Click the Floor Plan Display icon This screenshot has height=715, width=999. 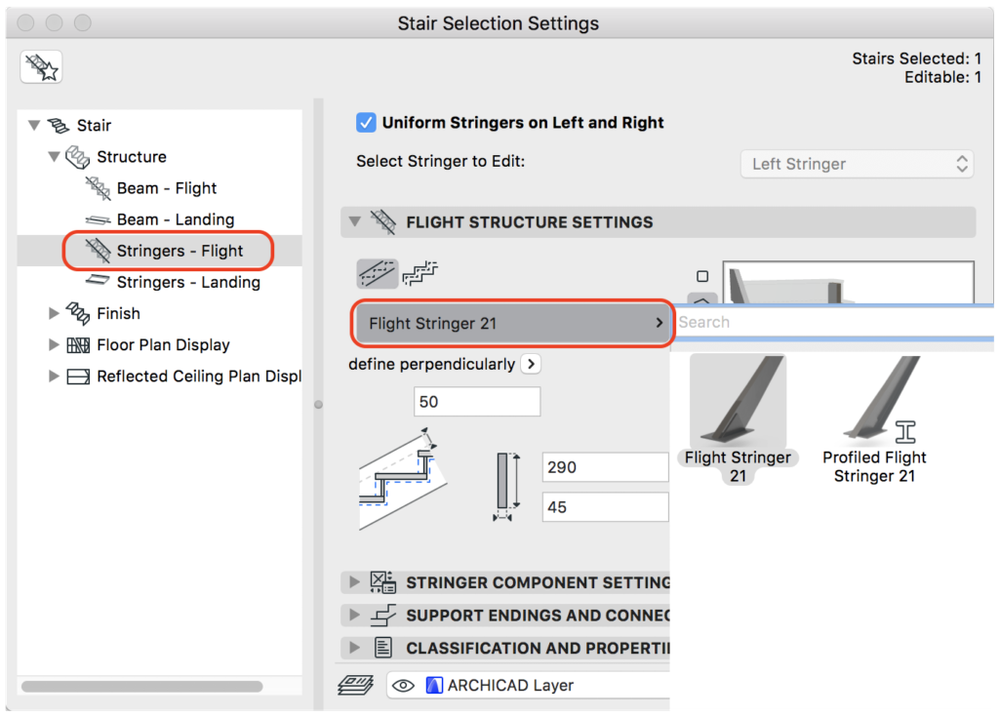pos(78,345)
